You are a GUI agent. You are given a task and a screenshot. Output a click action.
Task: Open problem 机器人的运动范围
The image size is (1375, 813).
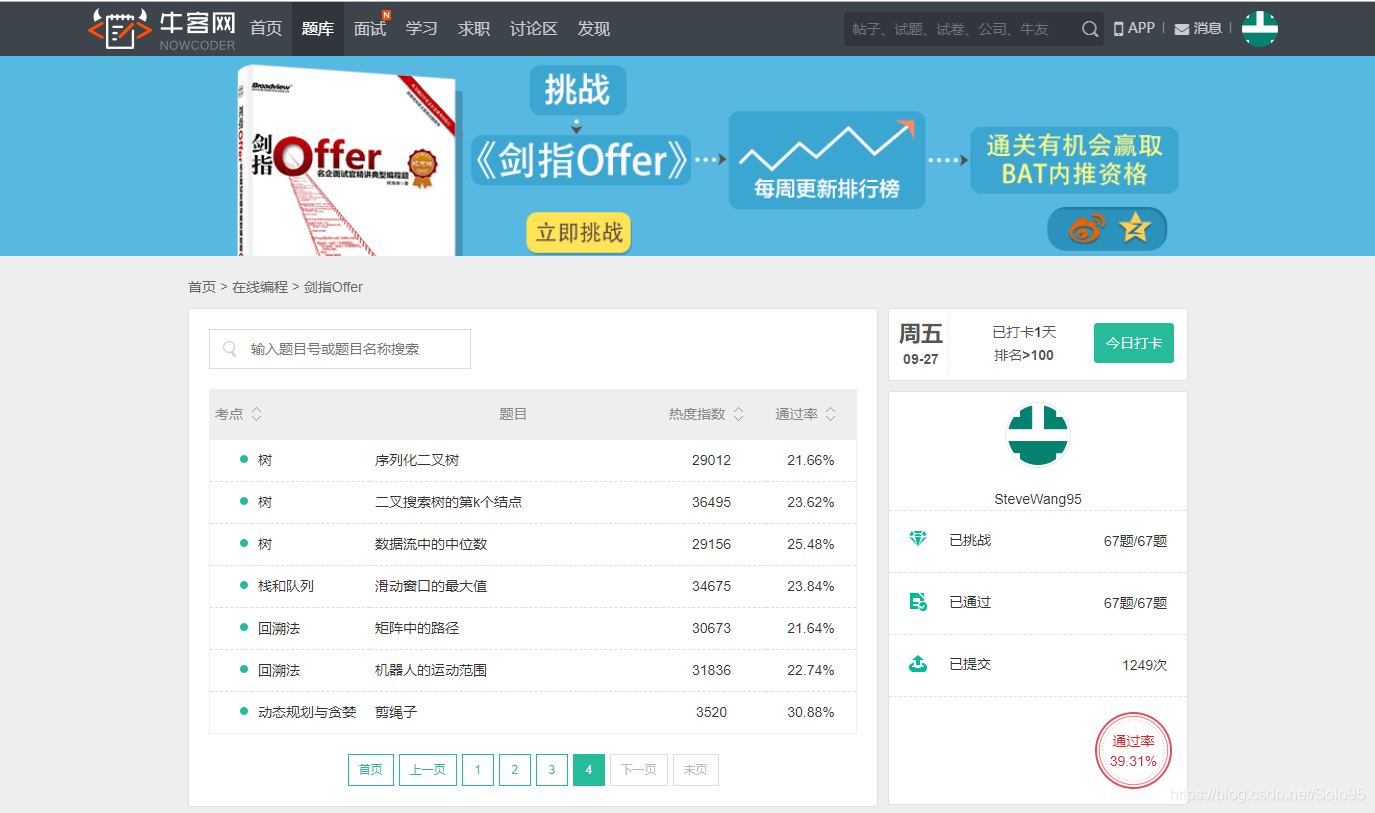click(431, 670)
